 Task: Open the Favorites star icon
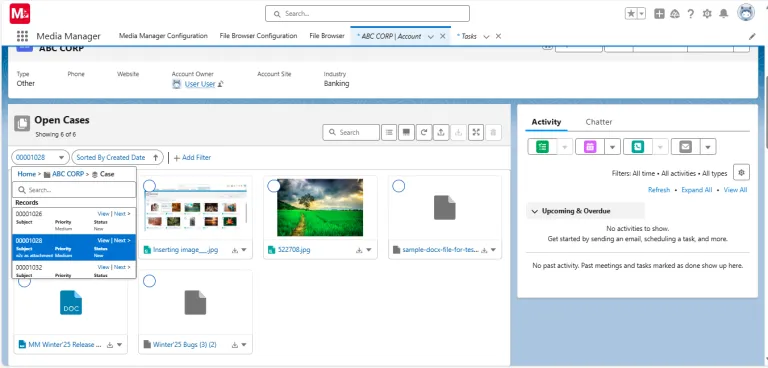point(631,14)
